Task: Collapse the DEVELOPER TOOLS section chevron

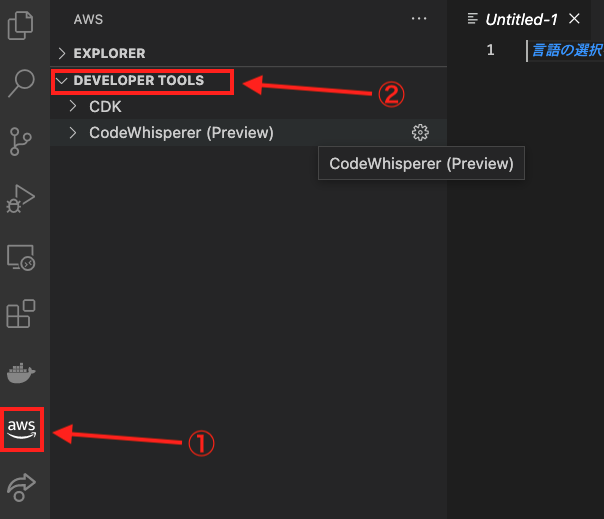Action: pos(62,81)
